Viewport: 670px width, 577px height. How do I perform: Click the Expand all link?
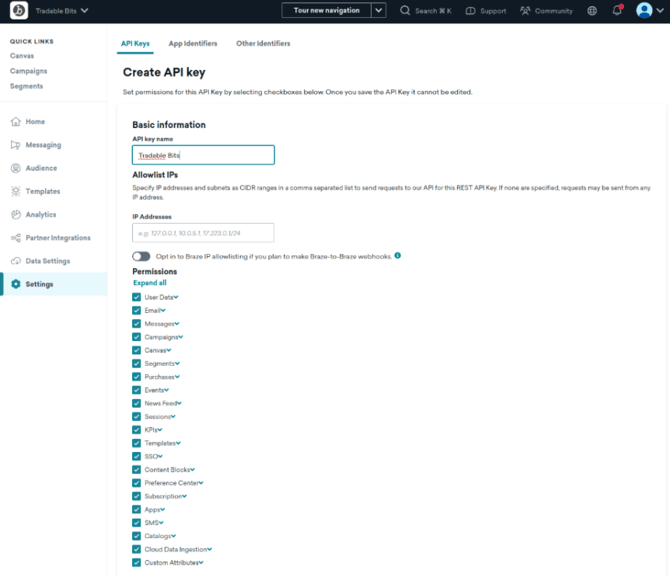tap(149, 283)
